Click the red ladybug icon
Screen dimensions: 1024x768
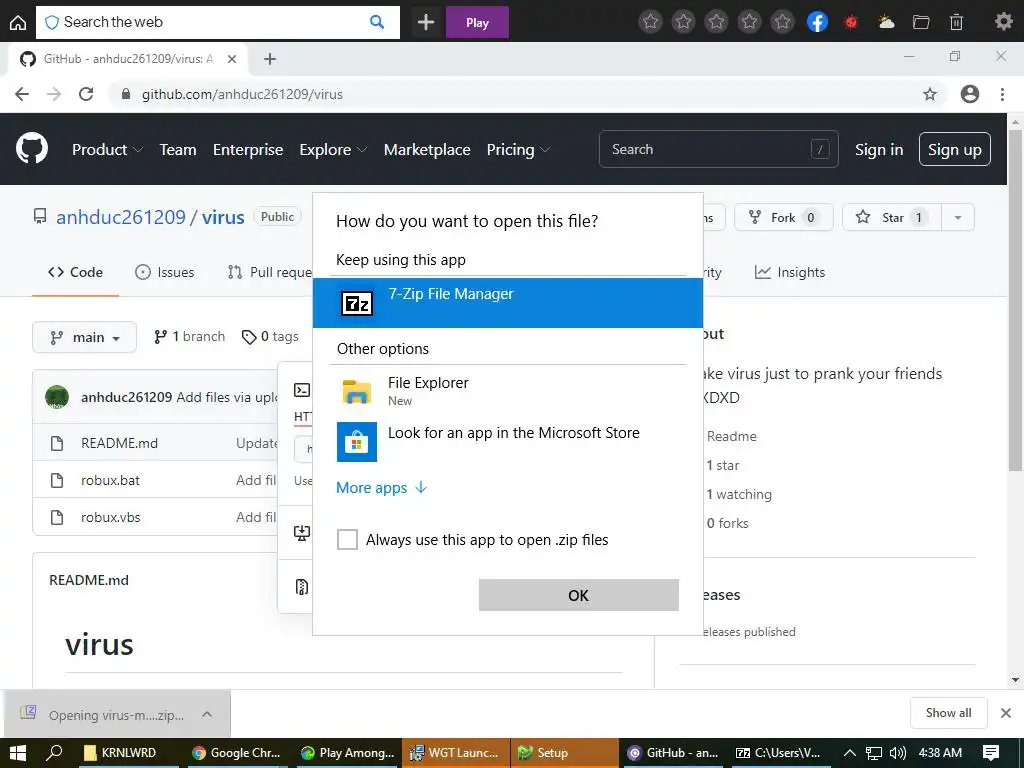[x=851, y=22]
